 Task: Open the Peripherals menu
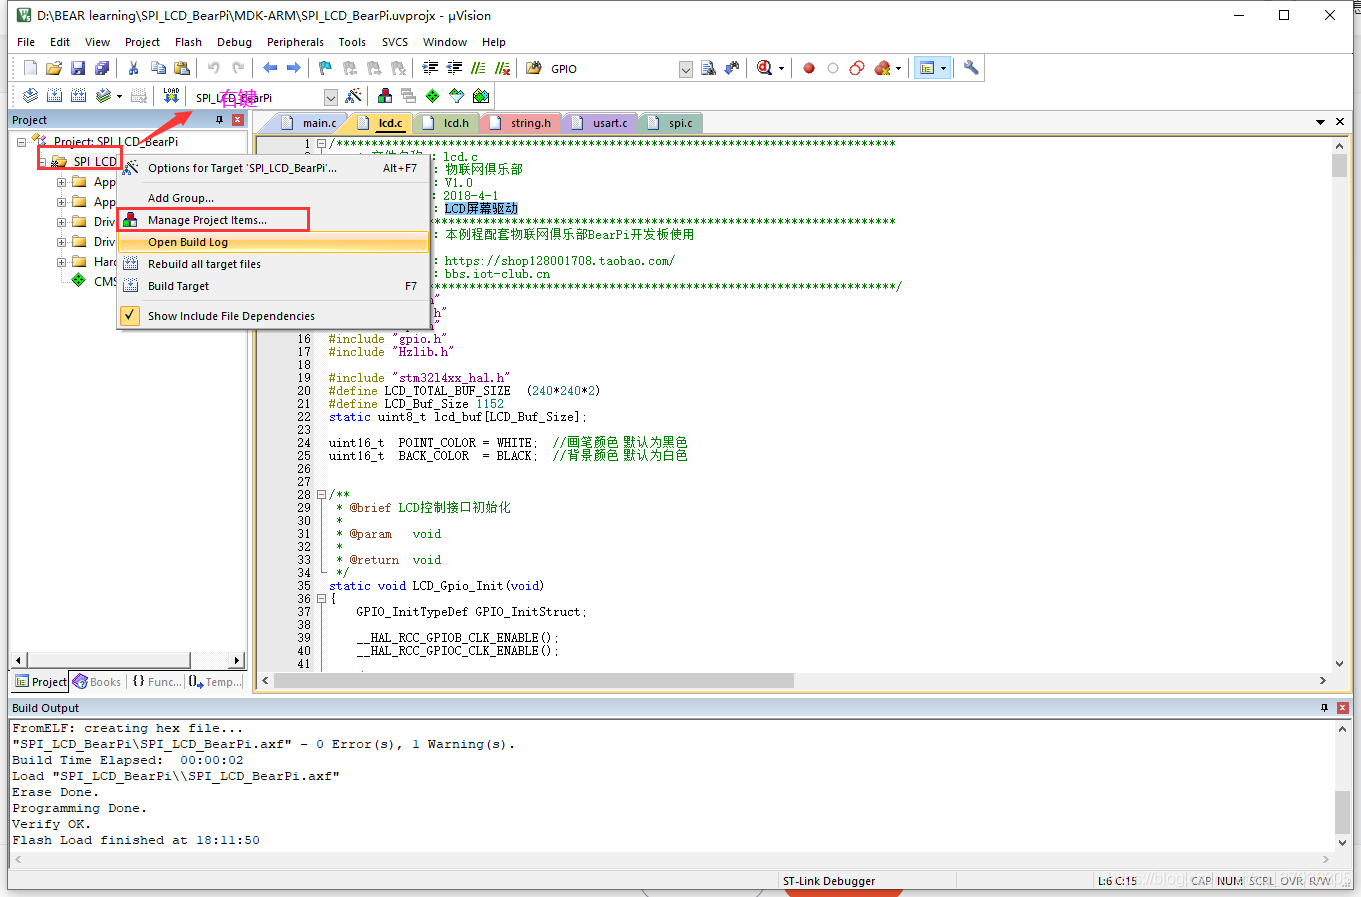pyautogui.click(x=295, y=42)
